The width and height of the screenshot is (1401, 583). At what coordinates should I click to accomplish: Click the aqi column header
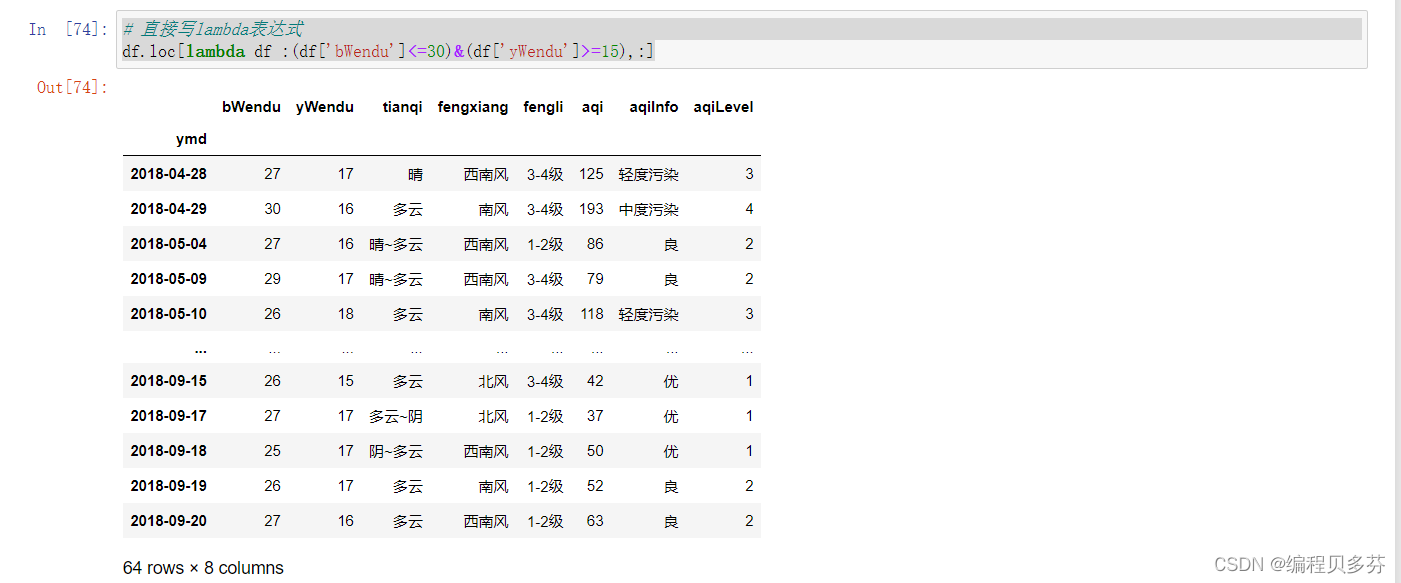pyautogui.click(x=593, y=107)
